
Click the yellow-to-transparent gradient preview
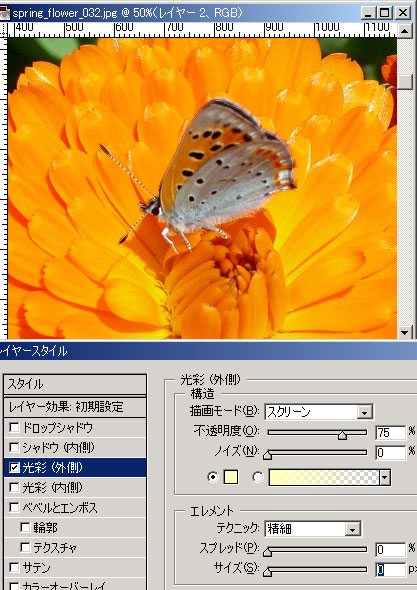[x=324, y=477]
